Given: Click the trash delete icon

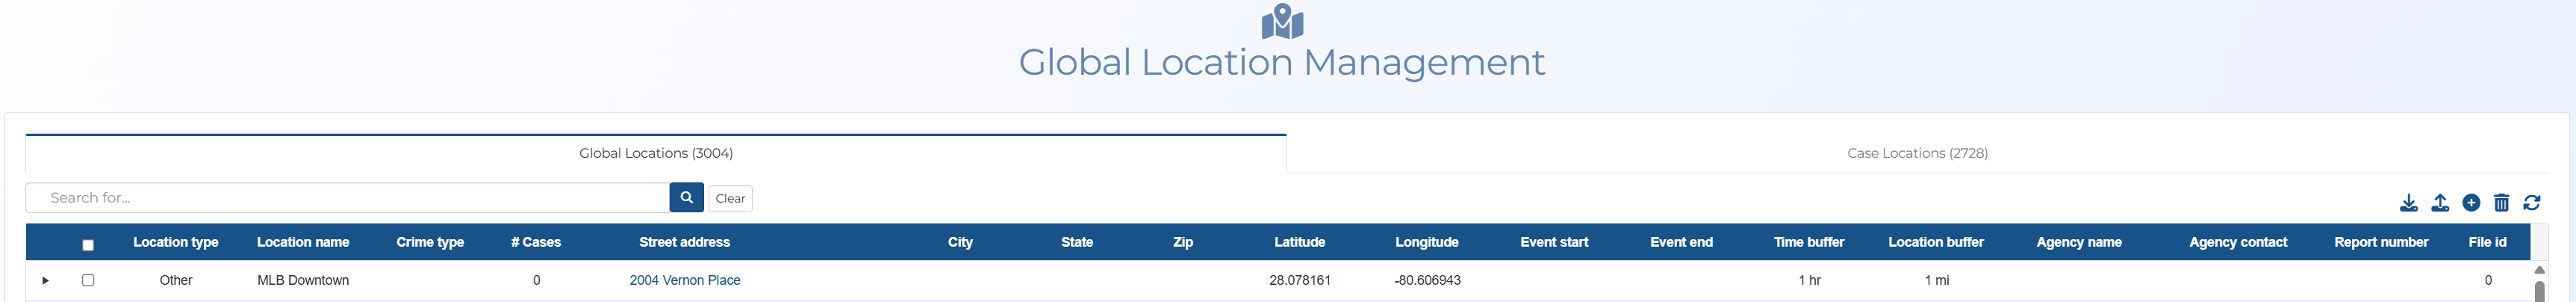Looking at the screenshot, I should point(2501,203).
